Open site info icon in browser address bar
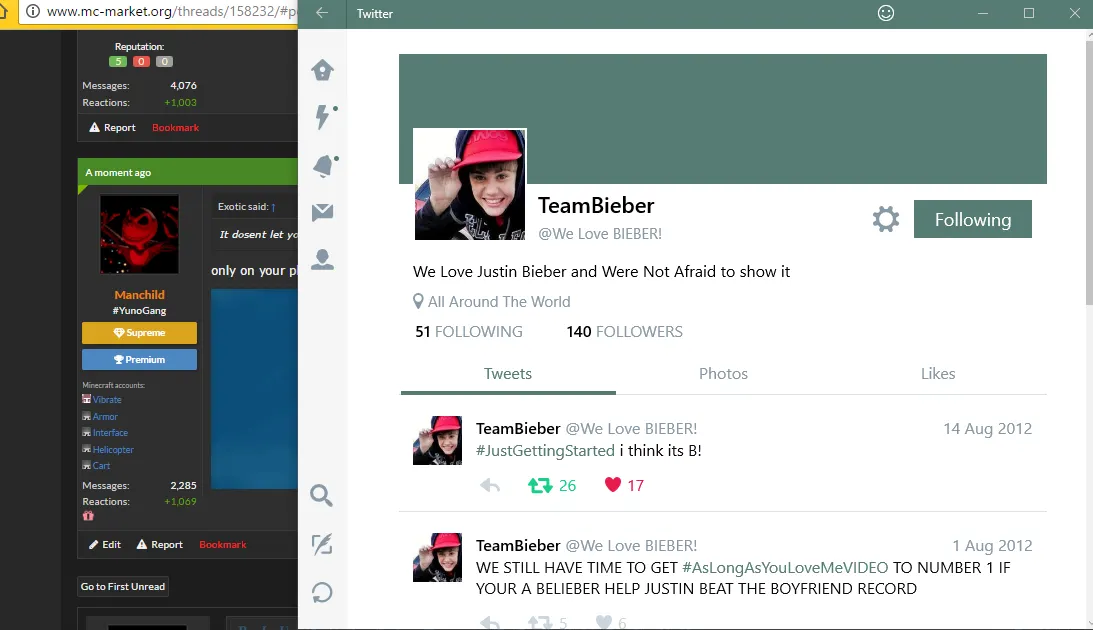The image size is (1093, 630). click(32, 11)
